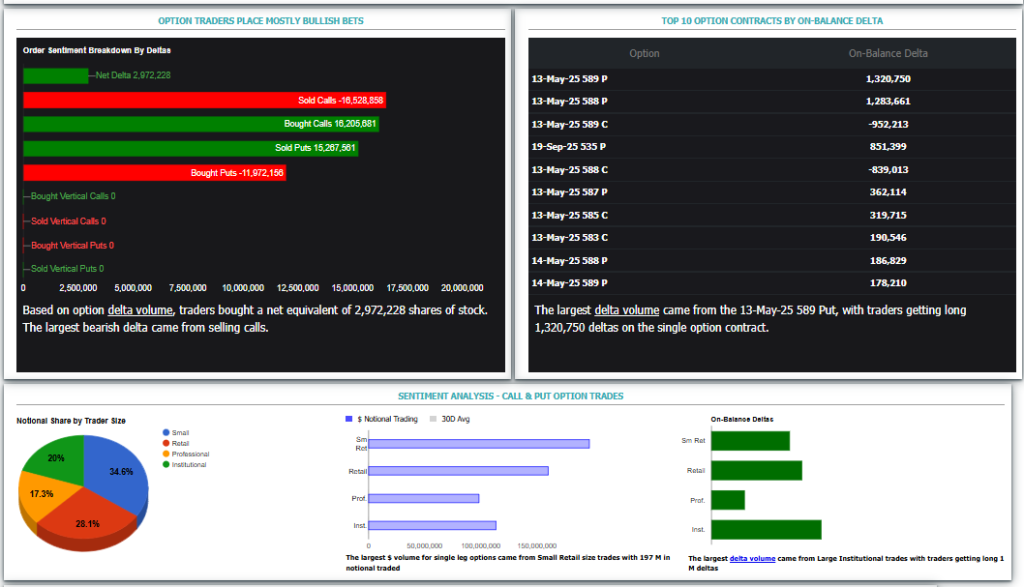
Task: Click the -952,213 delta value
Action: 888,124
